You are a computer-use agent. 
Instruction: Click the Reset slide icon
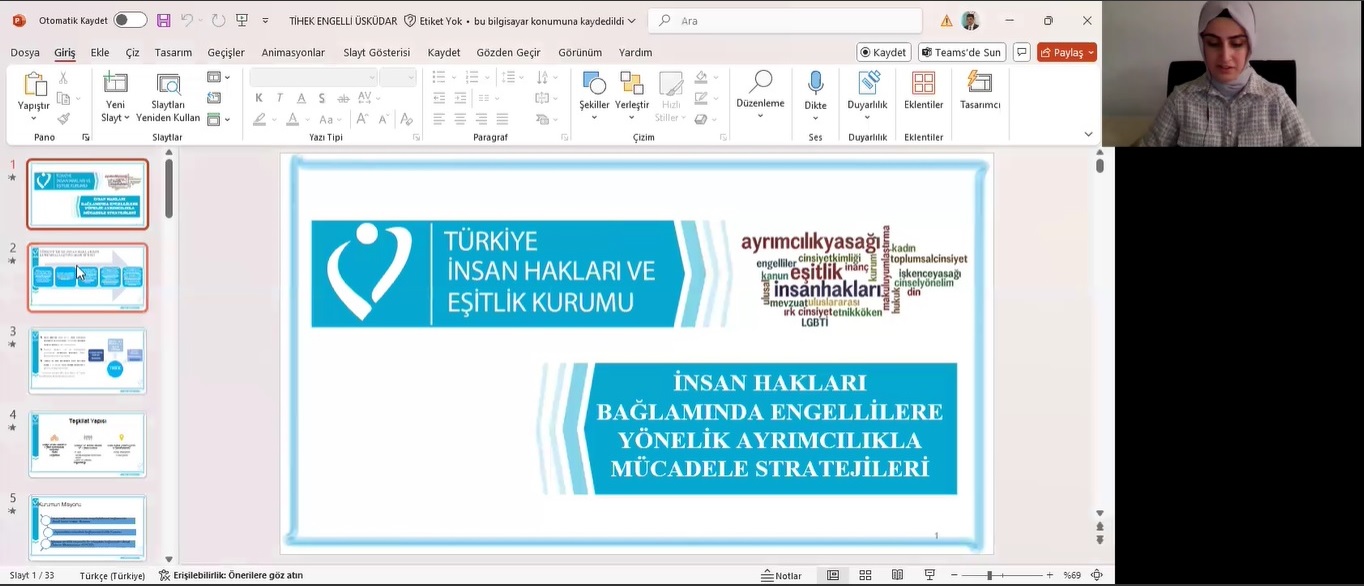(x=214, y=98)
